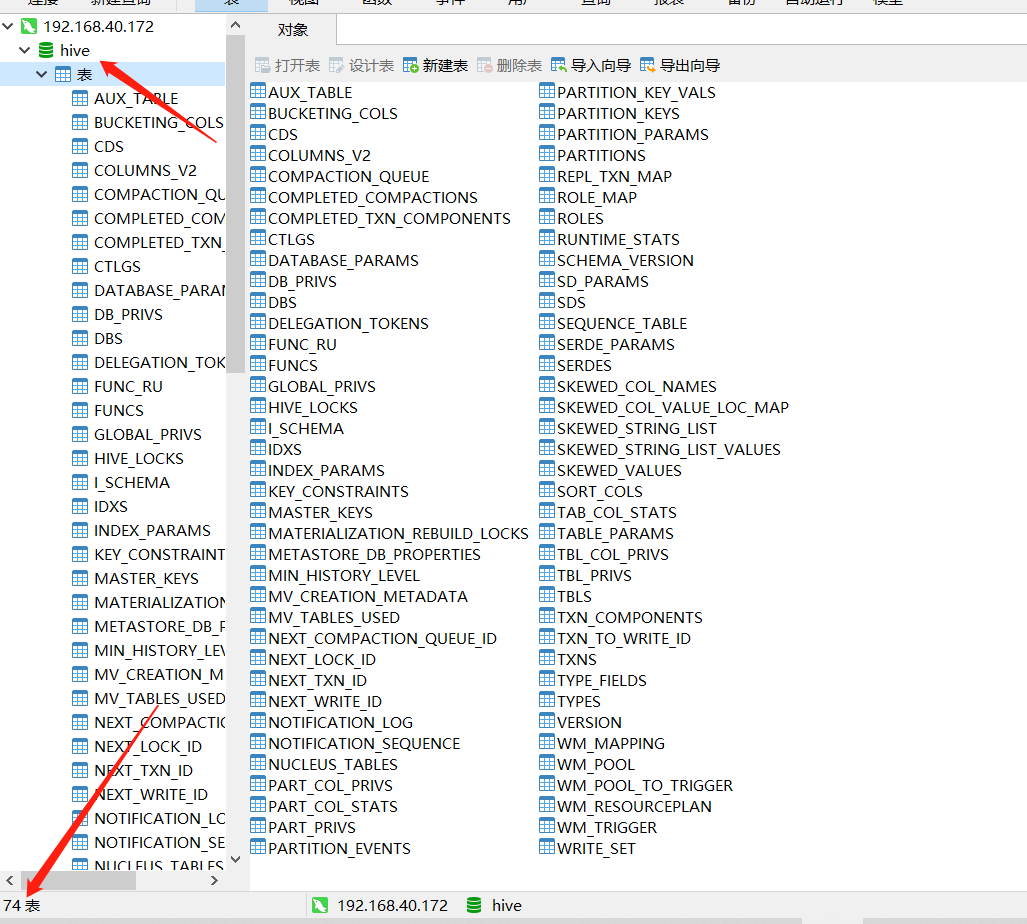Open the 导入向导 import wizard
The height and width of the screenshot is (924, 1027).
click(591, 65)
